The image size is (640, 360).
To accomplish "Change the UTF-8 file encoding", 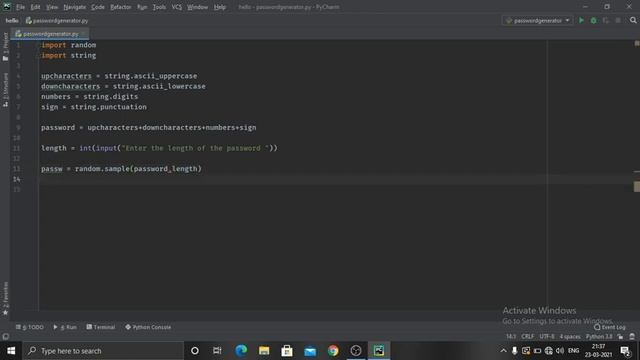I will (547, 337).
